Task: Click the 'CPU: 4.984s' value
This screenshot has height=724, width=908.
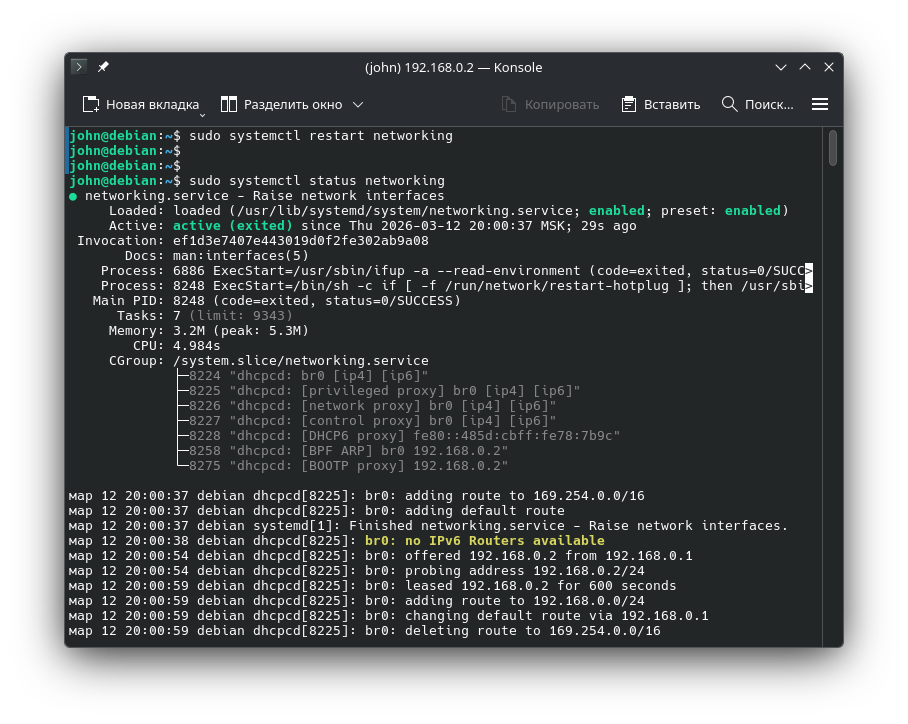Action: click(196, 346)
